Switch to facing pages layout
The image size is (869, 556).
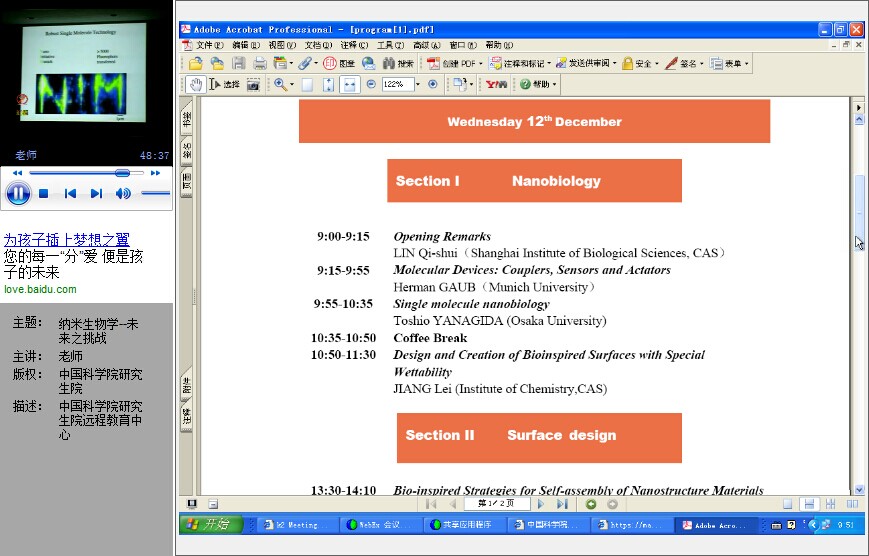pyautogui.click(x=852, y=504)
